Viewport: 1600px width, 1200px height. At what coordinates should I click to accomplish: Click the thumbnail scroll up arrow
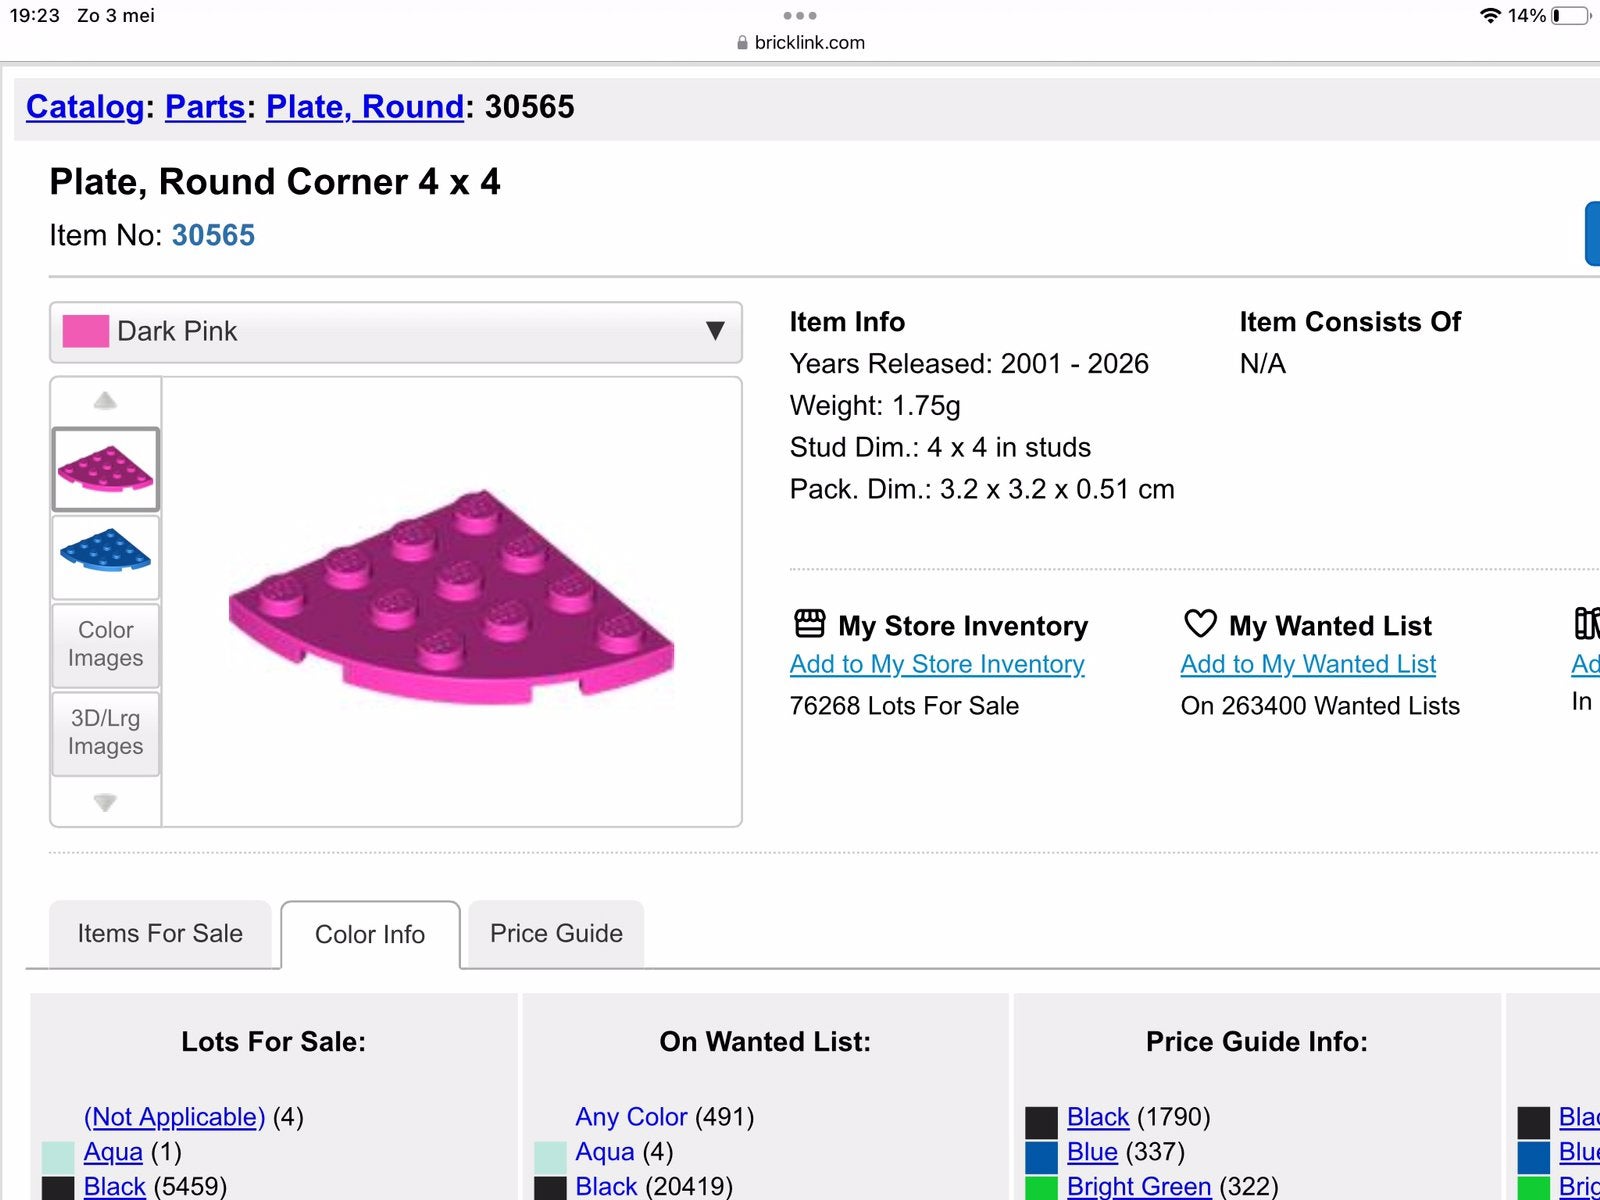coord(105,401)
